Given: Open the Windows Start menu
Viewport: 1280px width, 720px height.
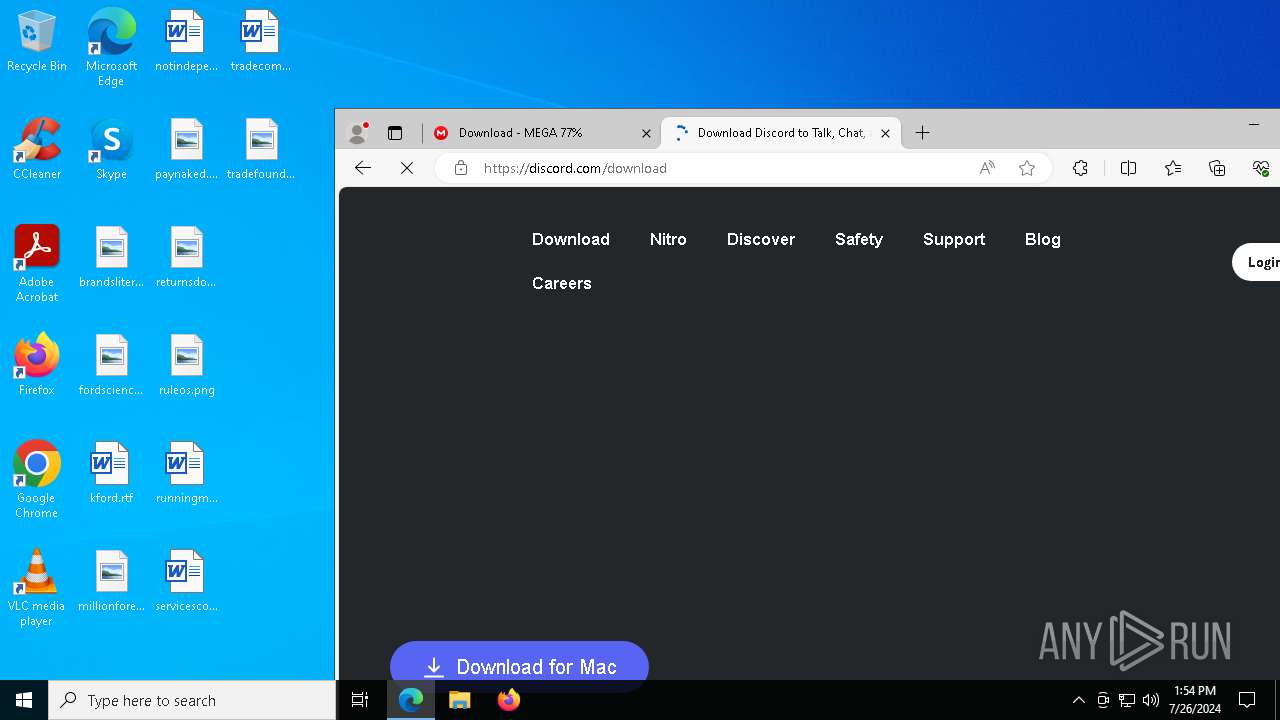Looking at the screenshot, I should pyautogui.click(x=24, y=700).
